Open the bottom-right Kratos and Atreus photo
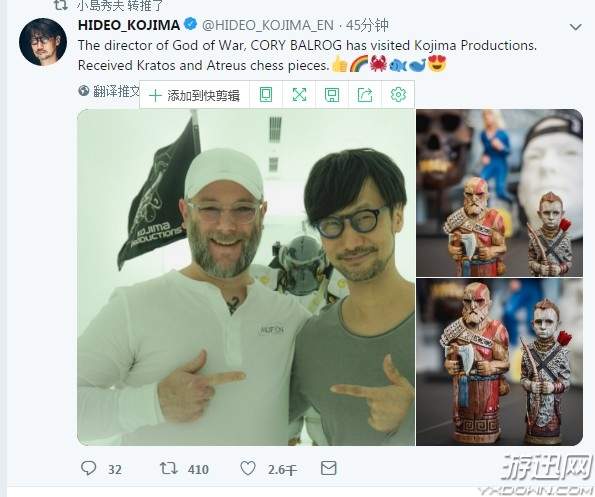 coord(499,362)
